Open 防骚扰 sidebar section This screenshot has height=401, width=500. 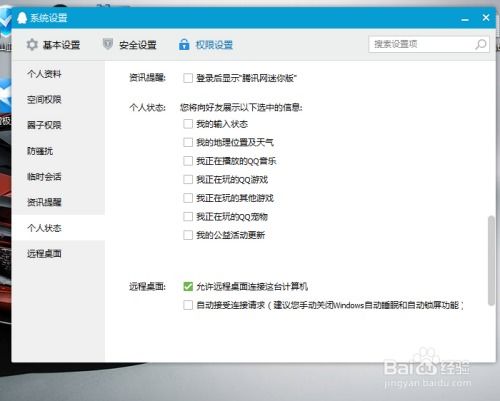[58, 151]
